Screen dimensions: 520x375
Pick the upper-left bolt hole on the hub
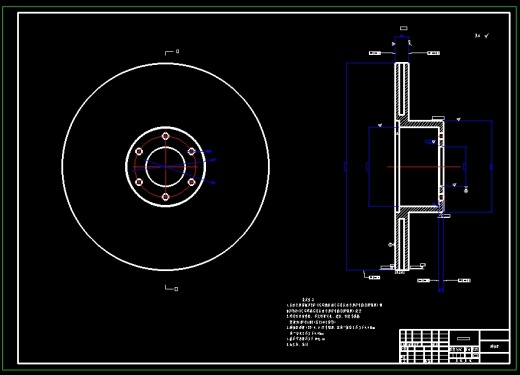(139, 152)
